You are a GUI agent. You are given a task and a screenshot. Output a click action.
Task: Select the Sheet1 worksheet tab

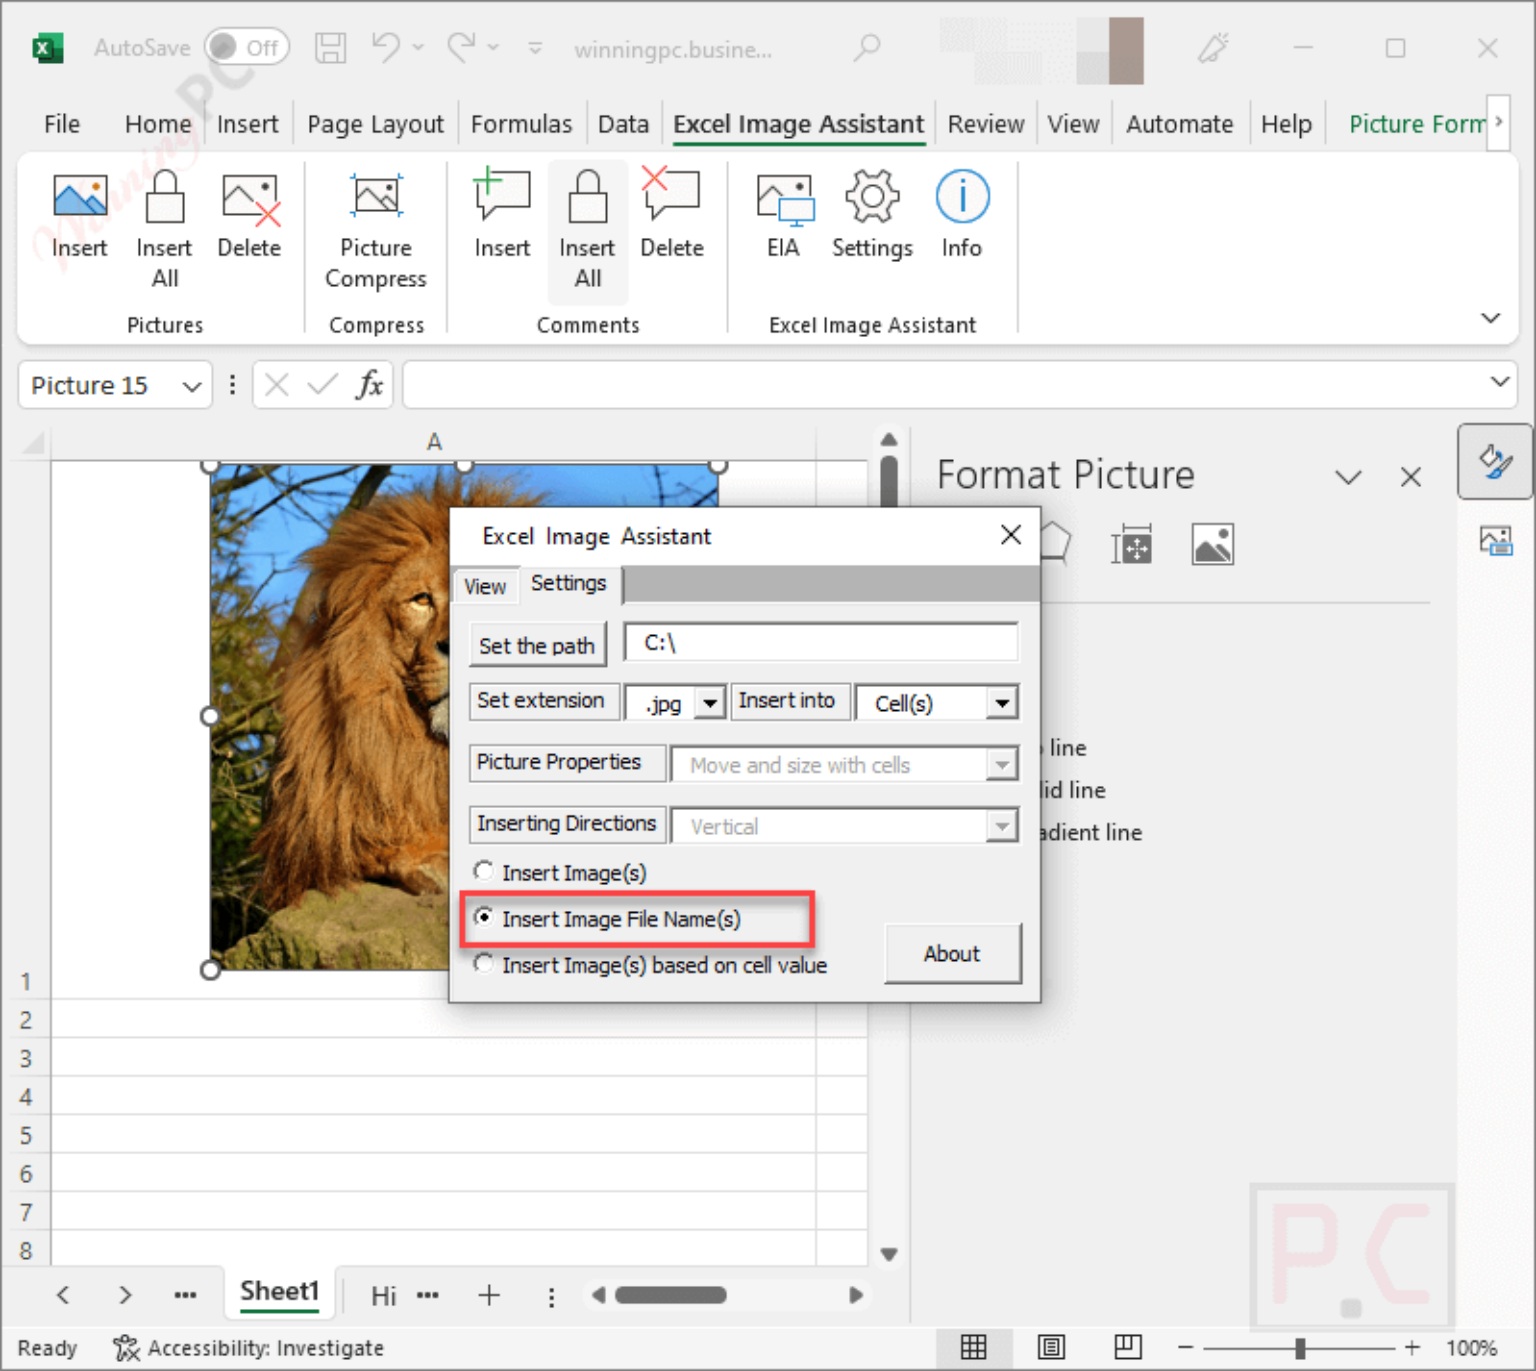(279, 1292)
